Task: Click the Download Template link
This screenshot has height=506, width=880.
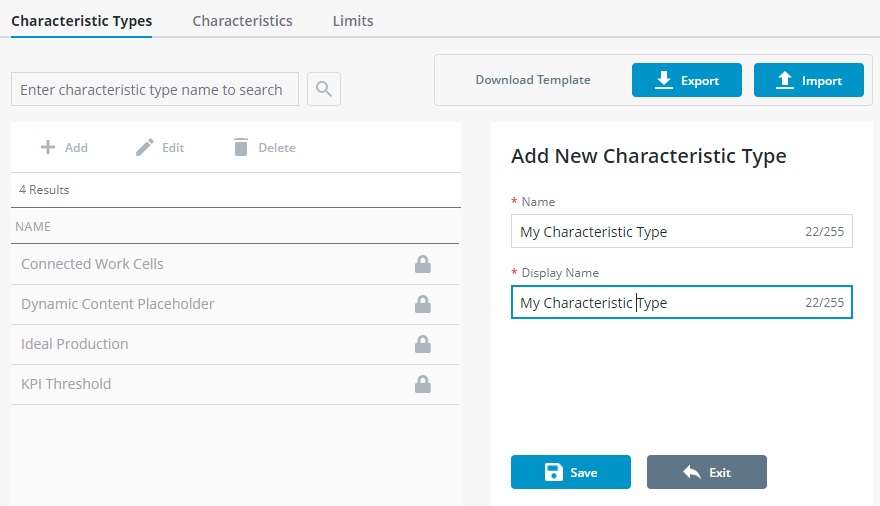Action: tap(533, 80)
